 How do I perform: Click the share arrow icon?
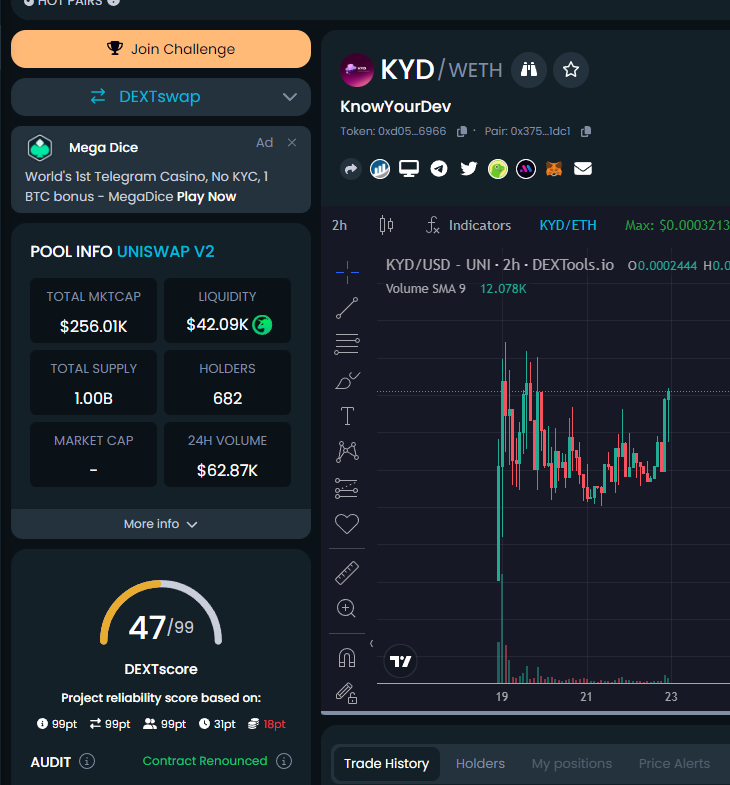point(351,169)
